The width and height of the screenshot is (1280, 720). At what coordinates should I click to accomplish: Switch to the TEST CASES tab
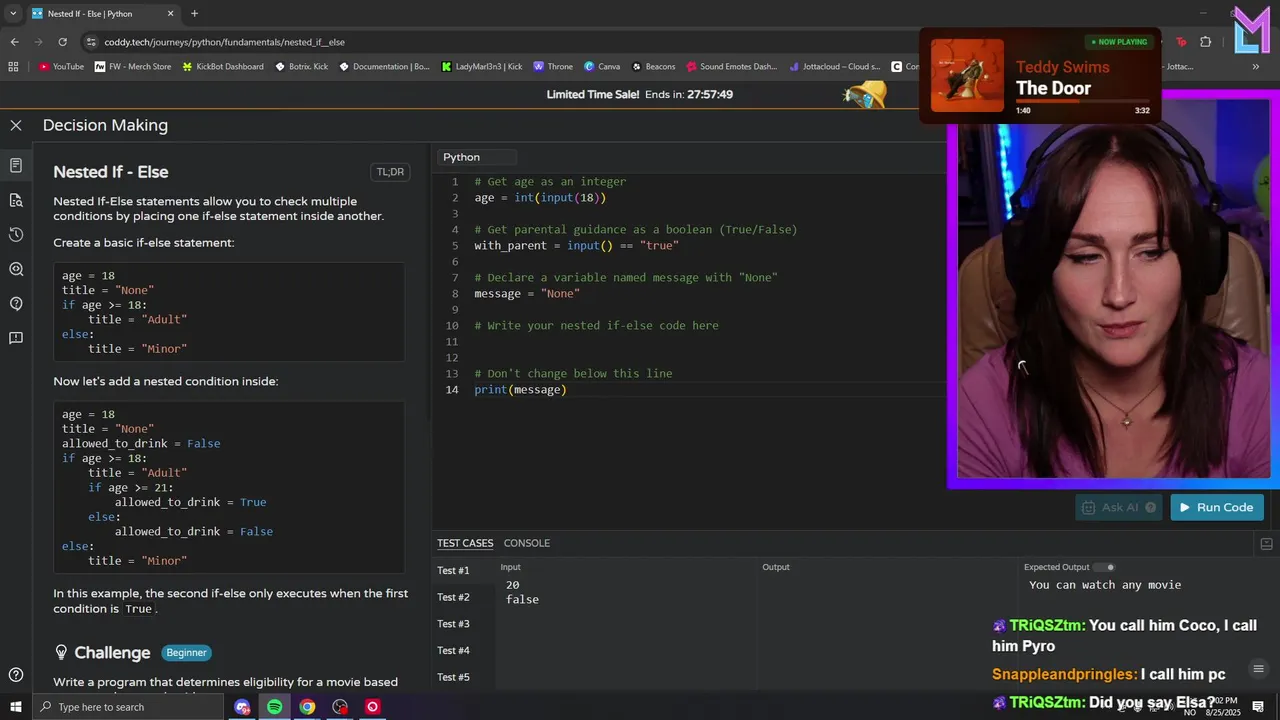pos(465,543)
